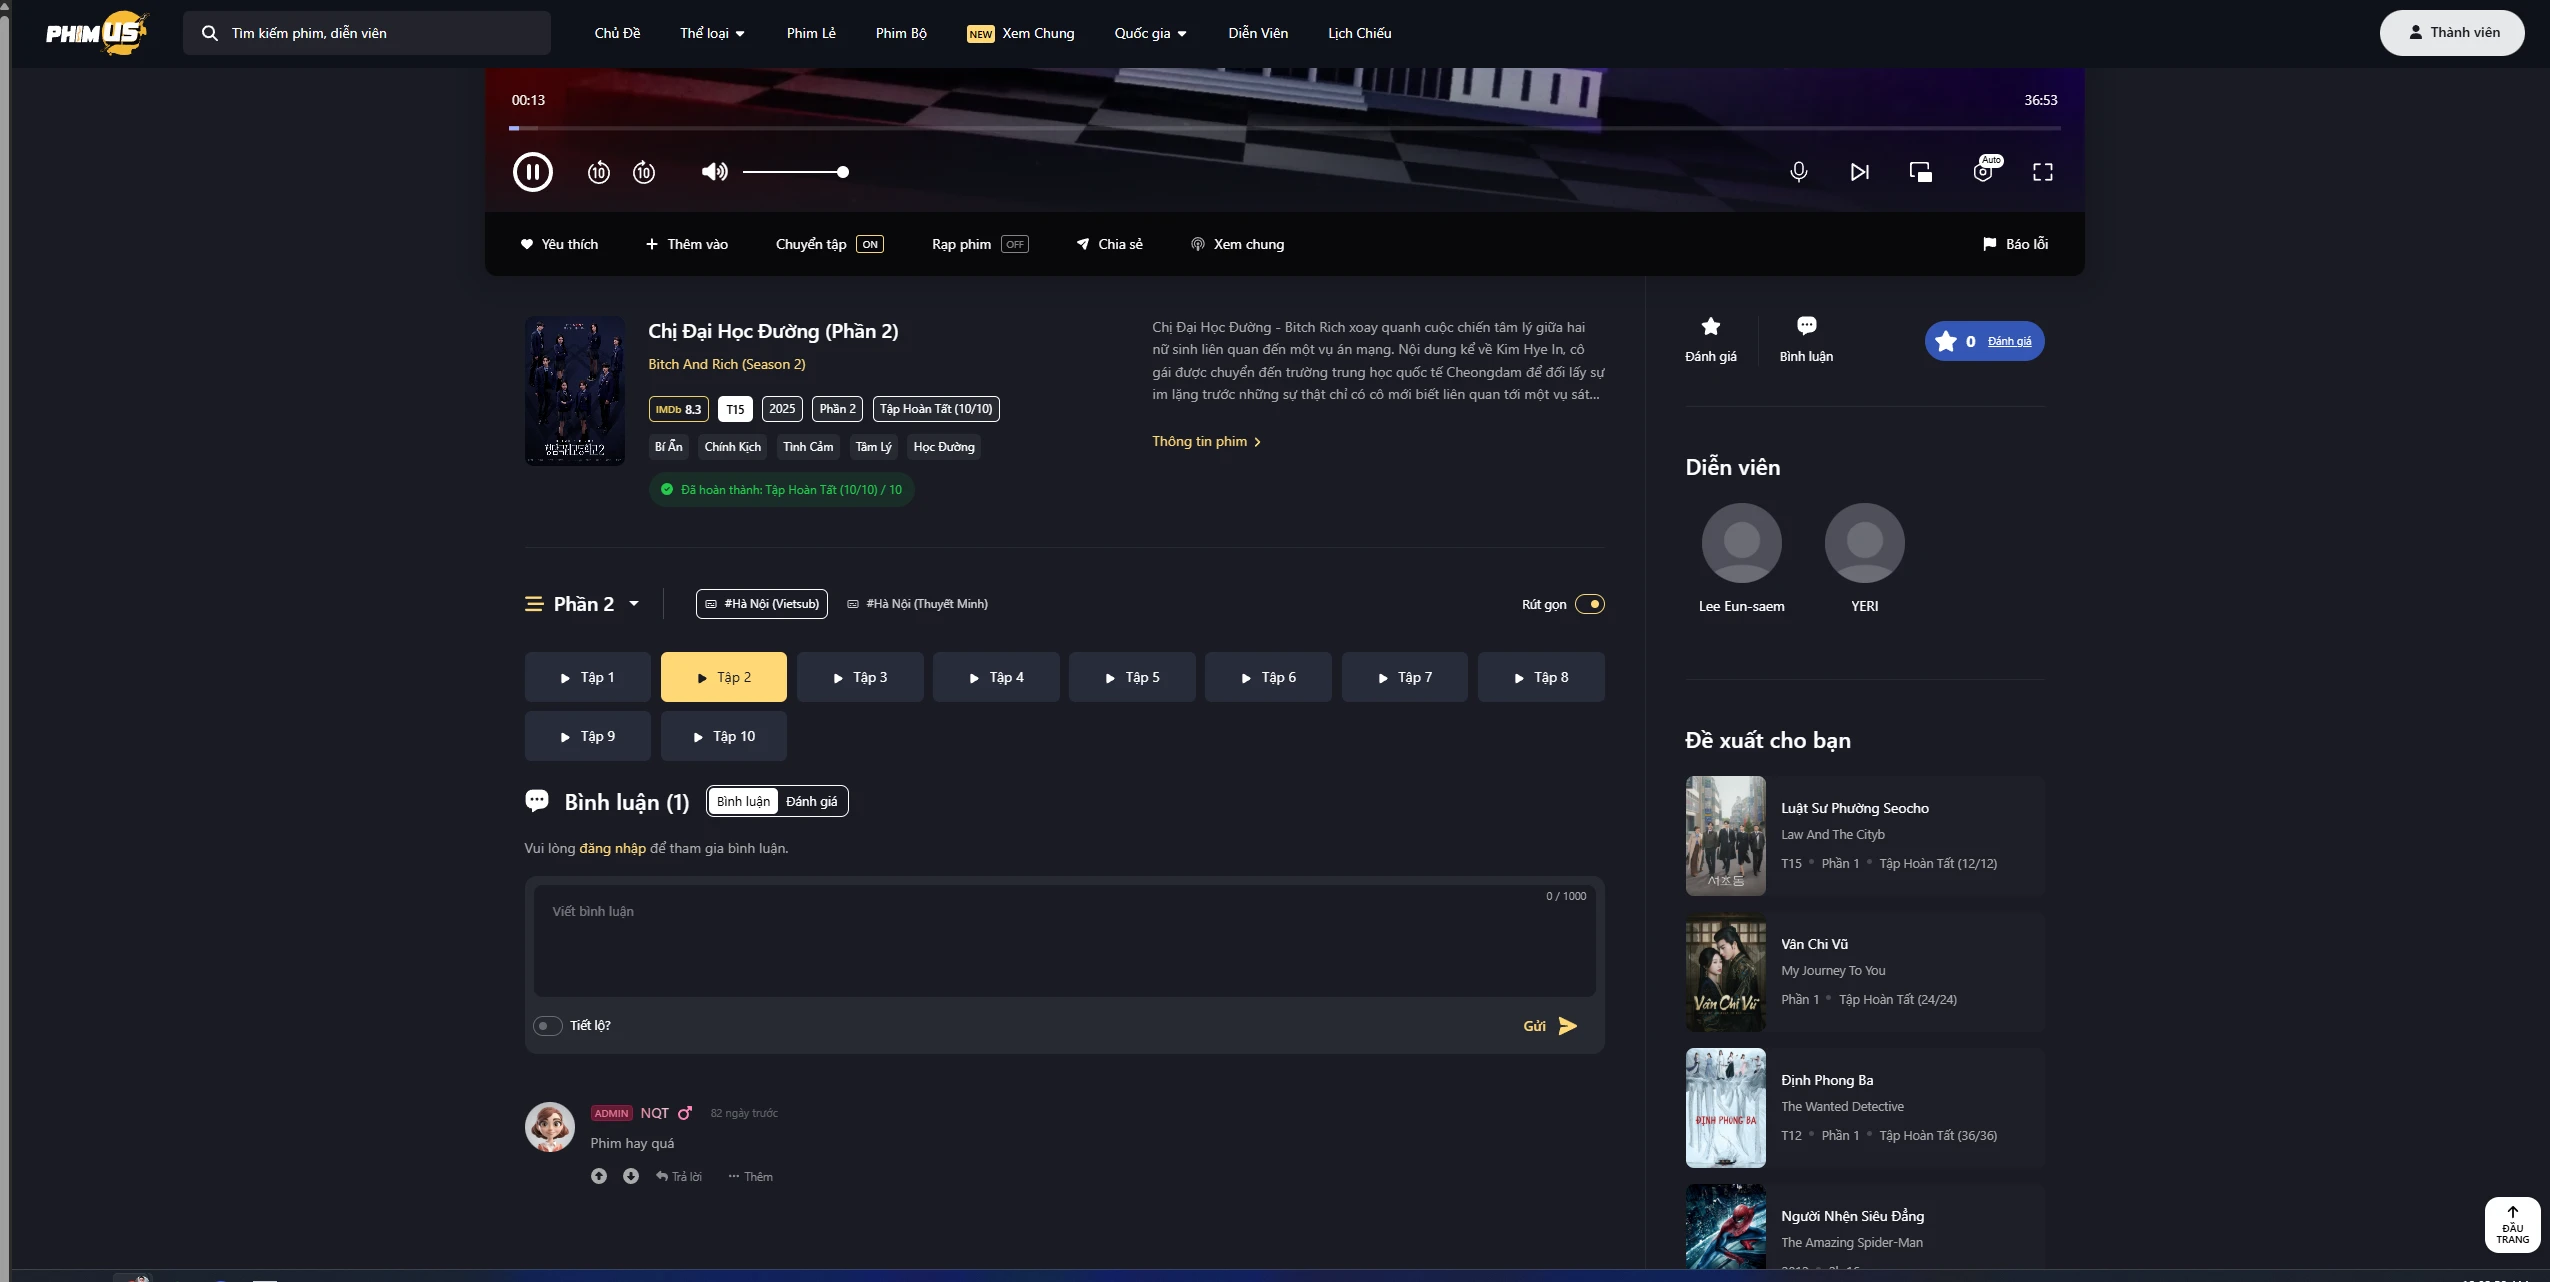Open the Auto quality settings icon
This screenshot has width=2550, height=1282.
[1983, 171]
